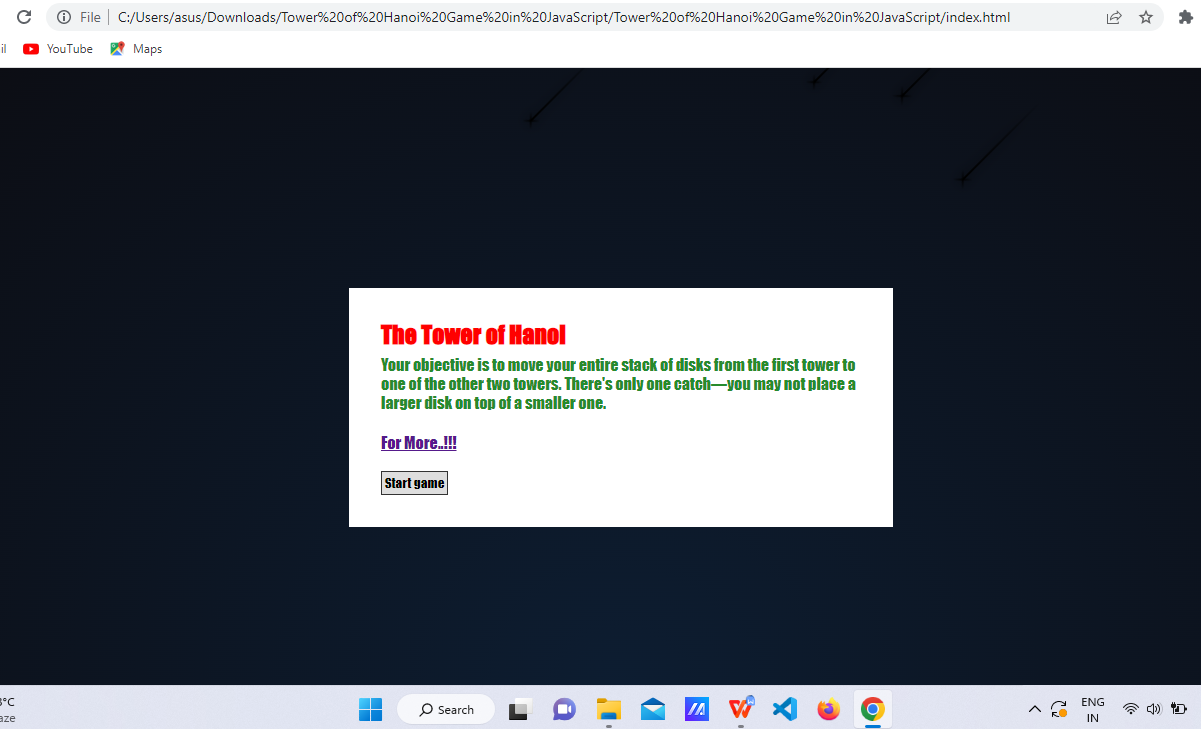Follow the For More..!!! link

418,442
